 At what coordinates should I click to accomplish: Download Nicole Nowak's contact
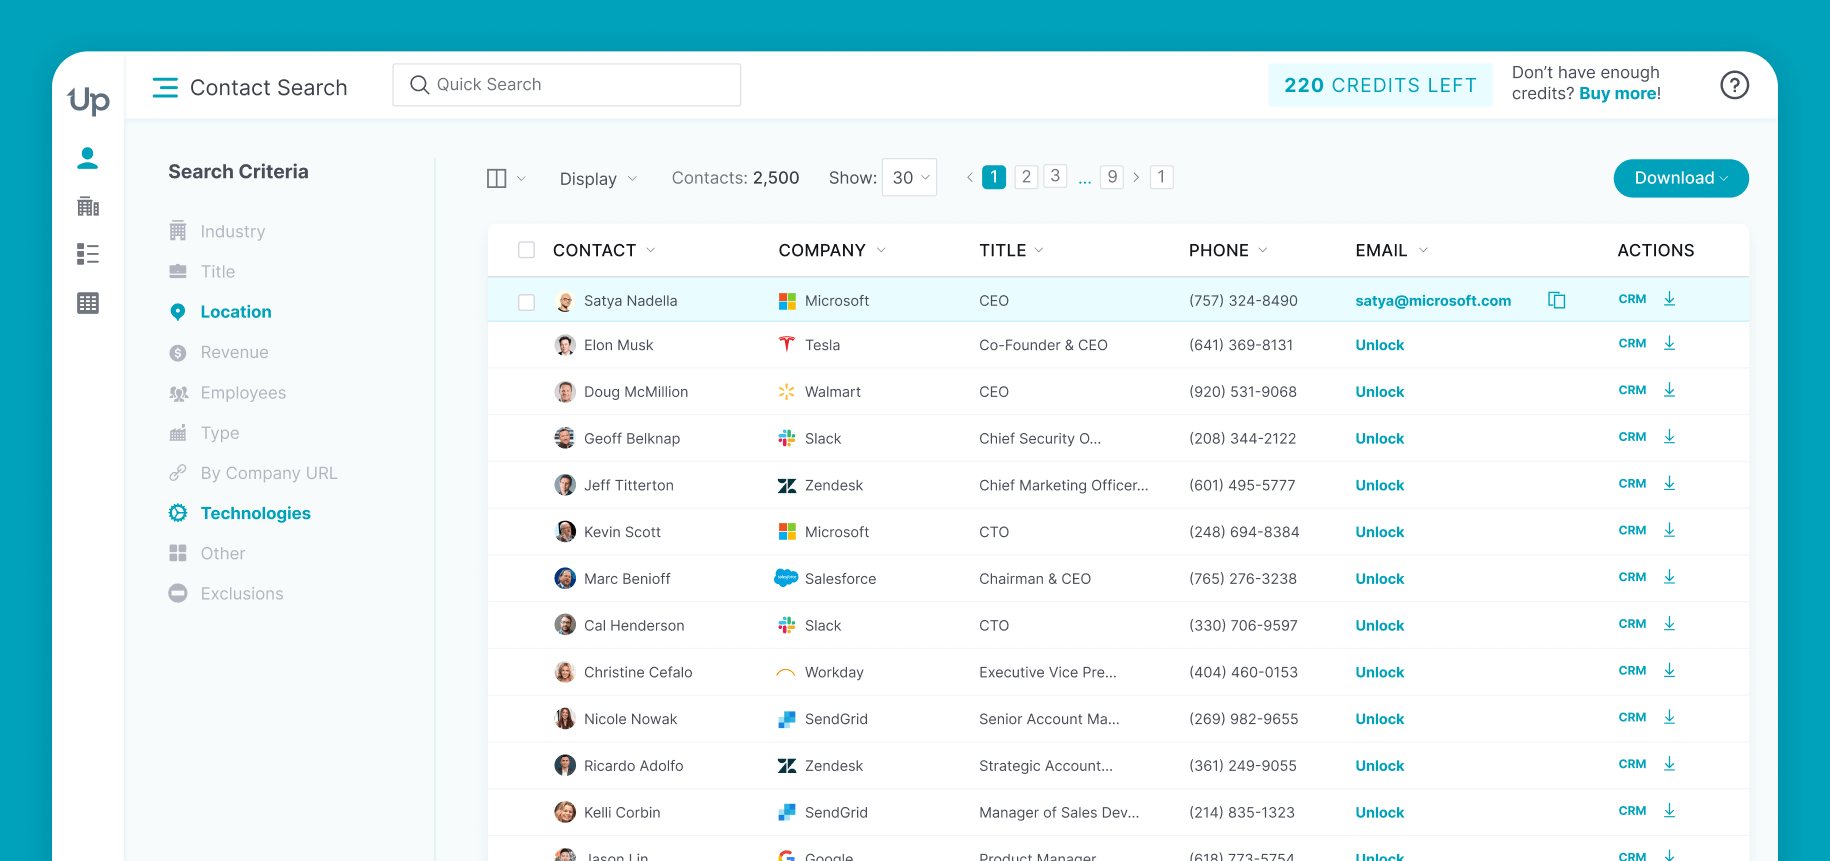[x=1669, y=717]
